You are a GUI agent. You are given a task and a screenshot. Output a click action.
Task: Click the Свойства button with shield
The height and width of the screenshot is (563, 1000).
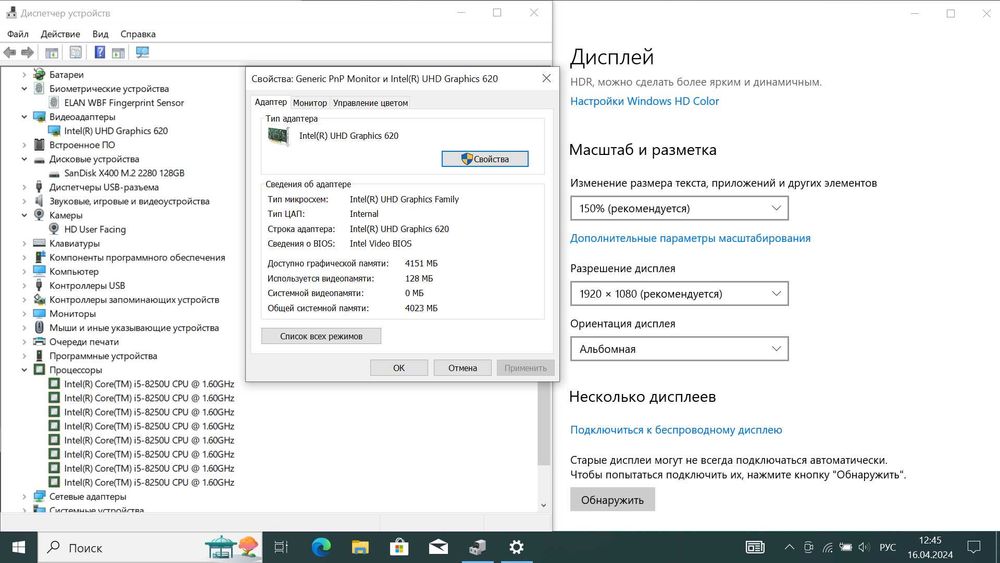[x=485, y=159]
